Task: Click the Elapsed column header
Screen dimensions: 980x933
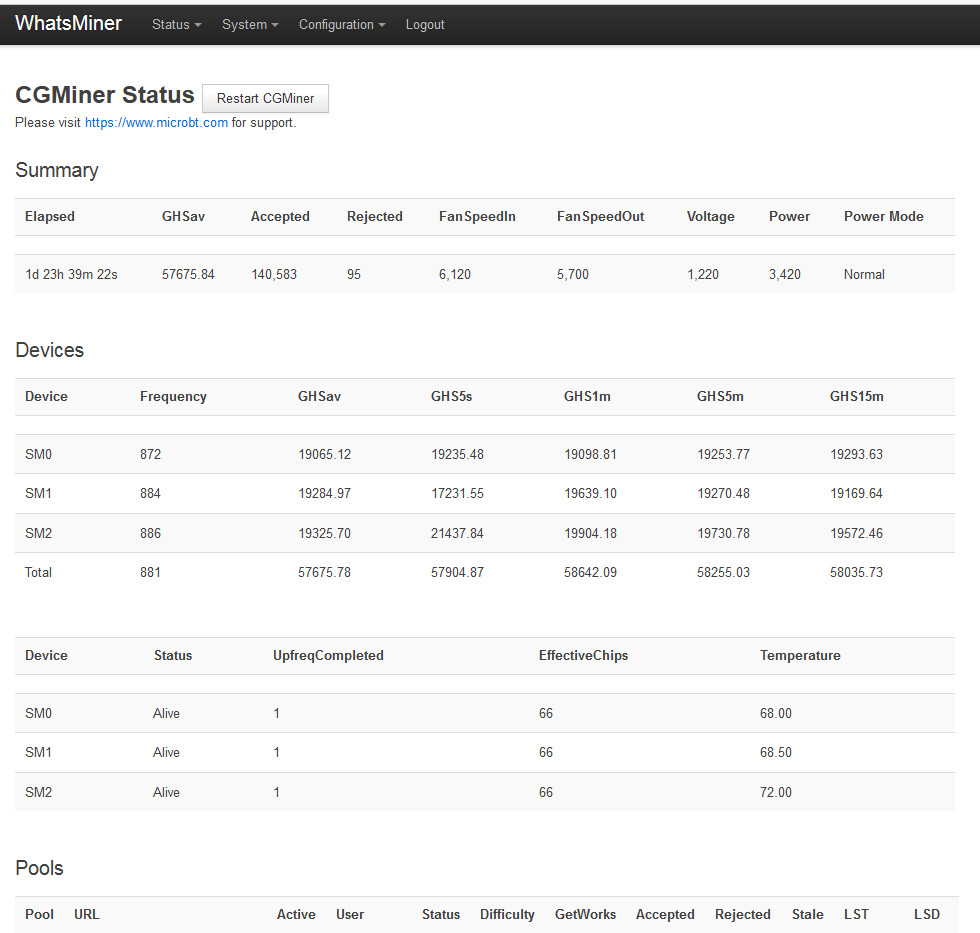Action: point(49,216)
